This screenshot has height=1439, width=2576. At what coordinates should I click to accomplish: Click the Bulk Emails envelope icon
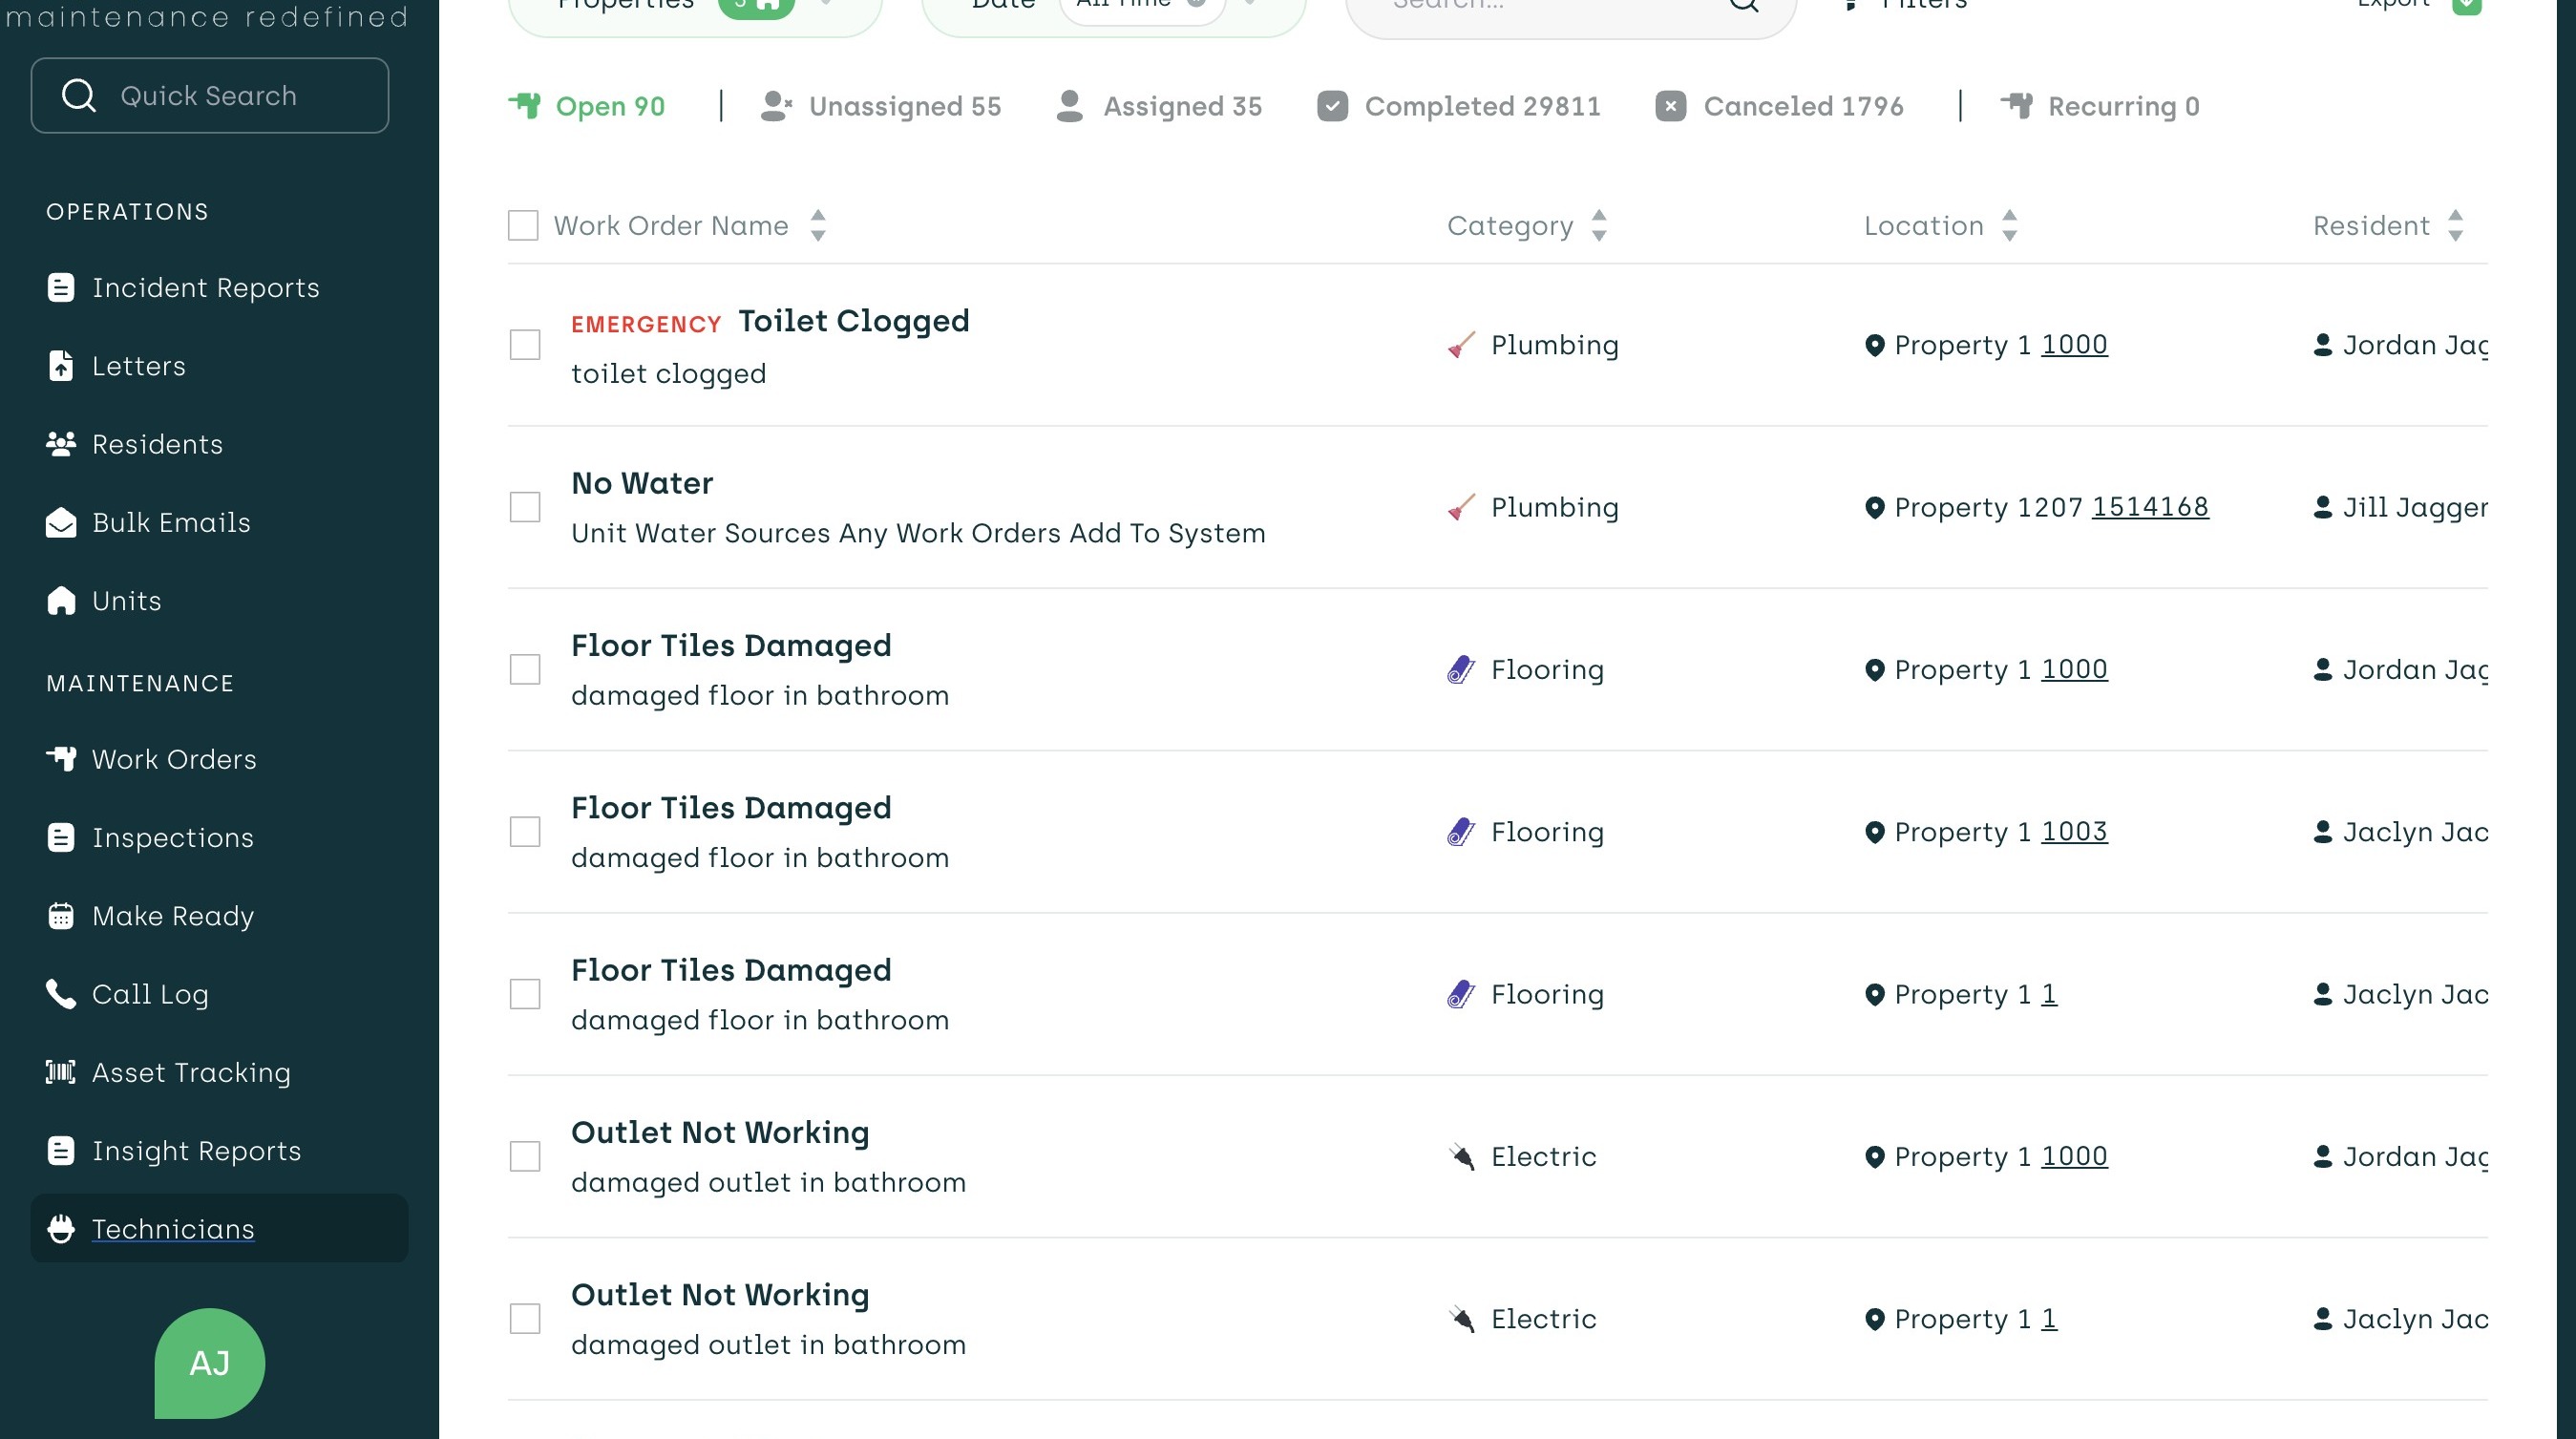[61, 522]
